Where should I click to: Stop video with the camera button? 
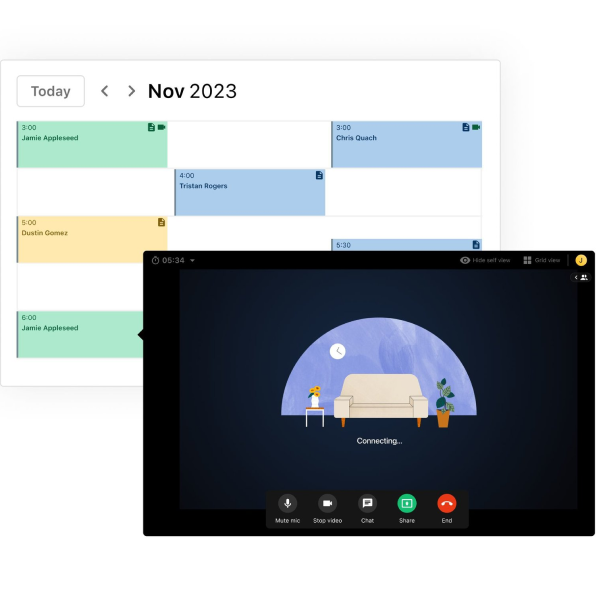click(x=327, y=504)
